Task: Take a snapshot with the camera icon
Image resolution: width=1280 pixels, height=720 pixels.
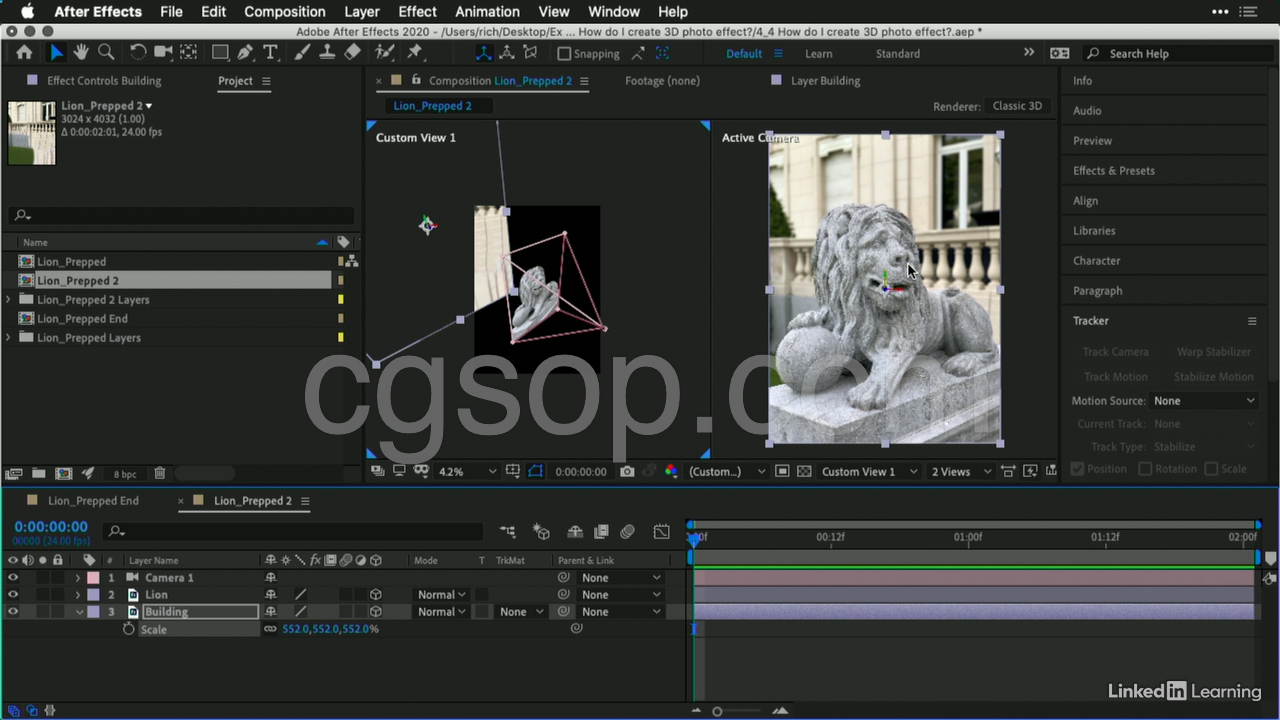Action: click(627, 471)
